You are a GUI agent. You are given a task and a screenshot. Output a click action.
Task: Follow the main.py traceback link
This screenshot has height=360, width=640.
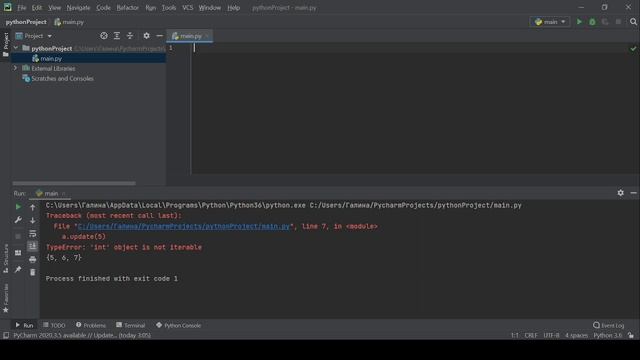(183, 226)
